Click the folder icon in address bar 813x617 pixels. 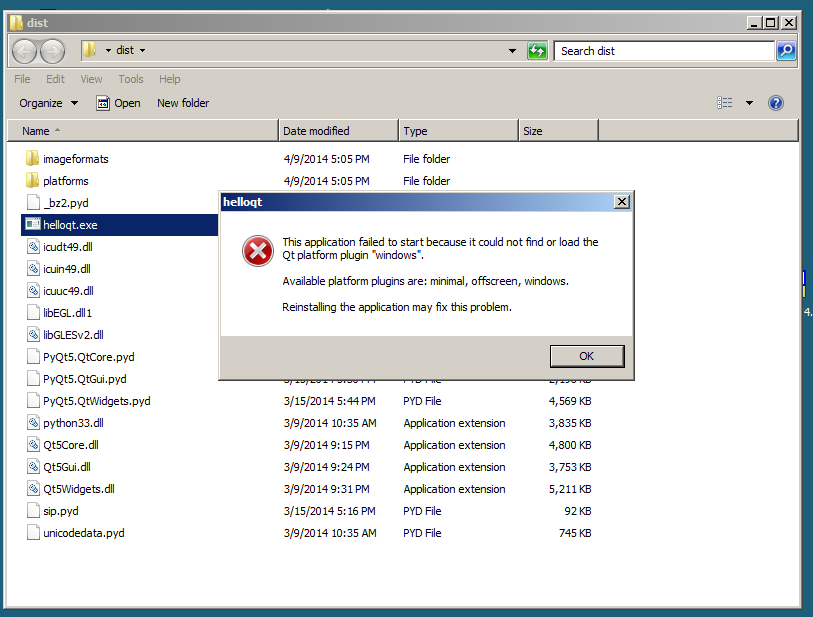point(90,50)
